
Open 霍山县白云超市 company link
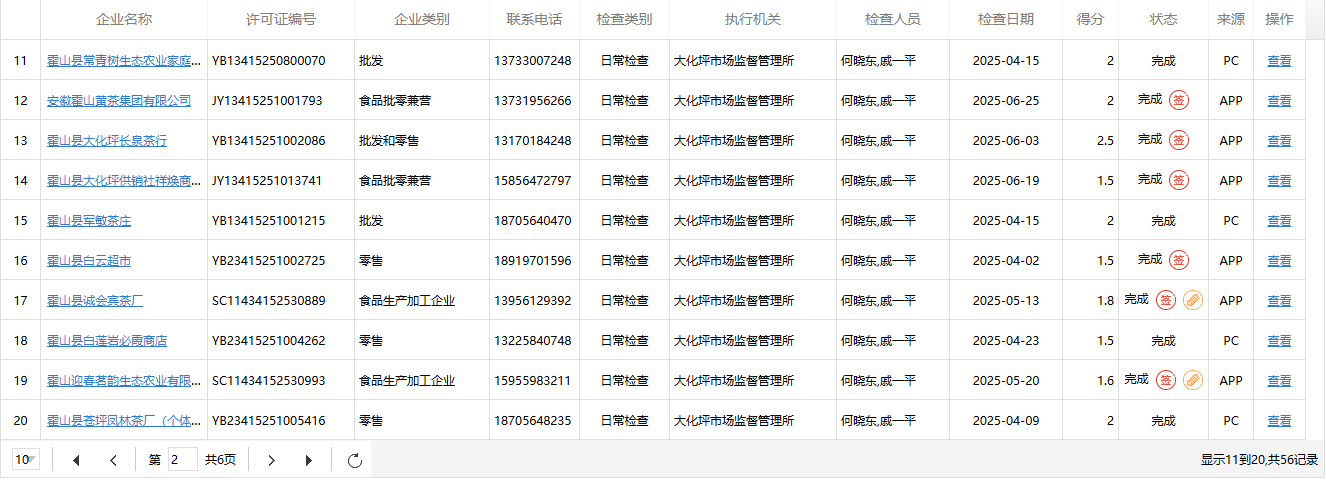[x=89, y=261]
